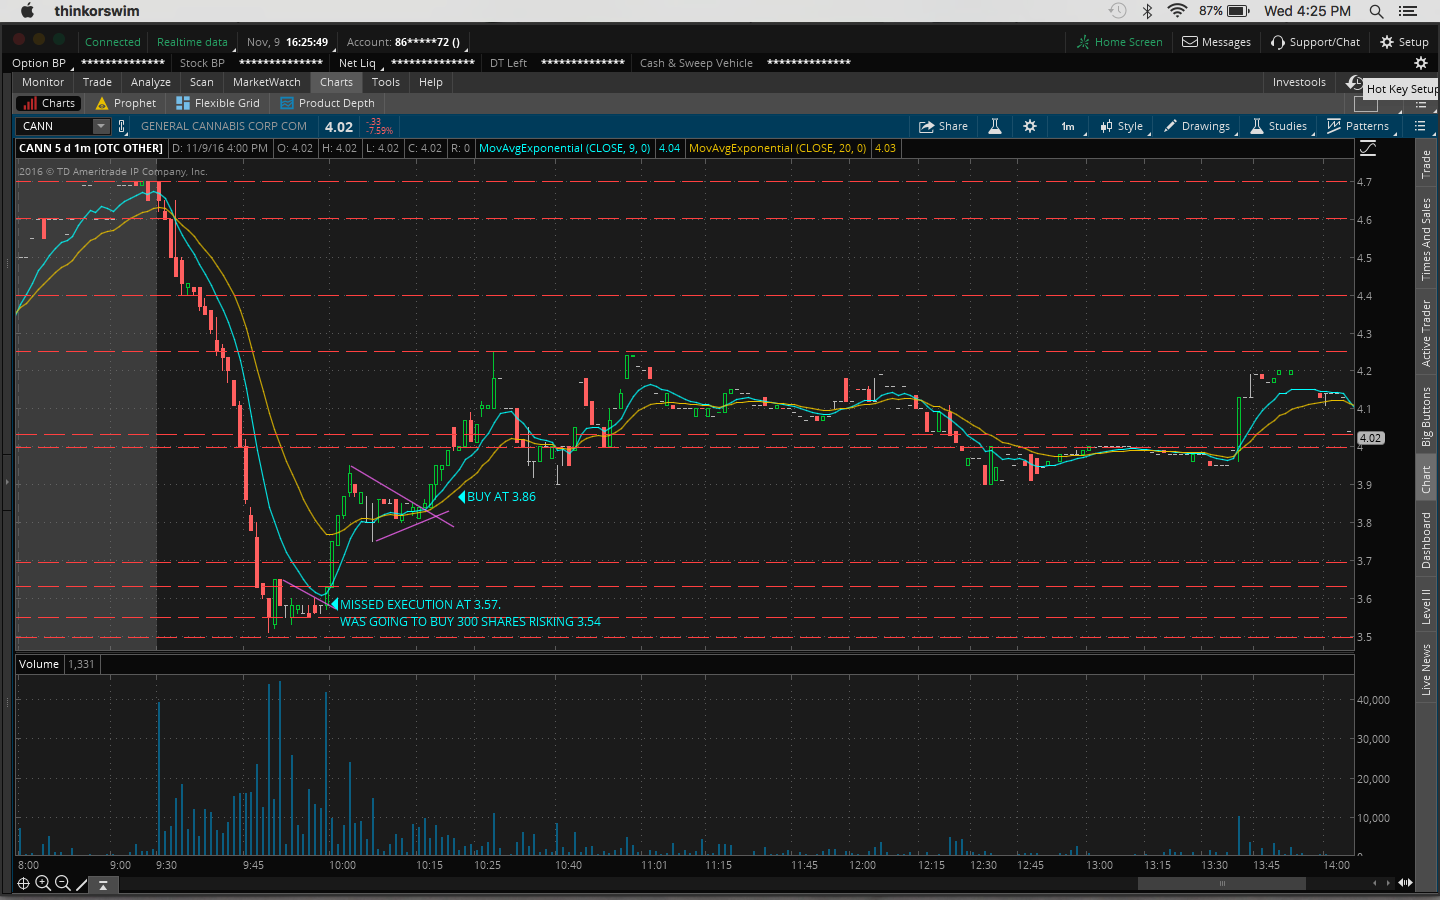Click the zoom out magnifier icon
Viewport: 1440px width, 900px height.
coord(63,883)
